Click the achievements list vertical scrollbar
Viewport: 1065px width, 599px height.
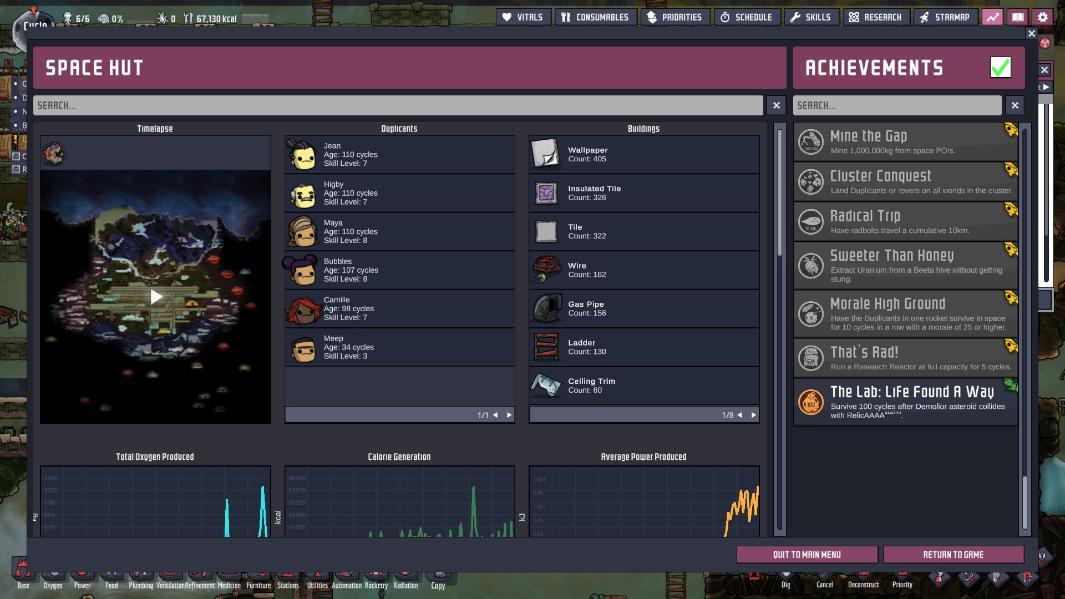(1026, 329)
